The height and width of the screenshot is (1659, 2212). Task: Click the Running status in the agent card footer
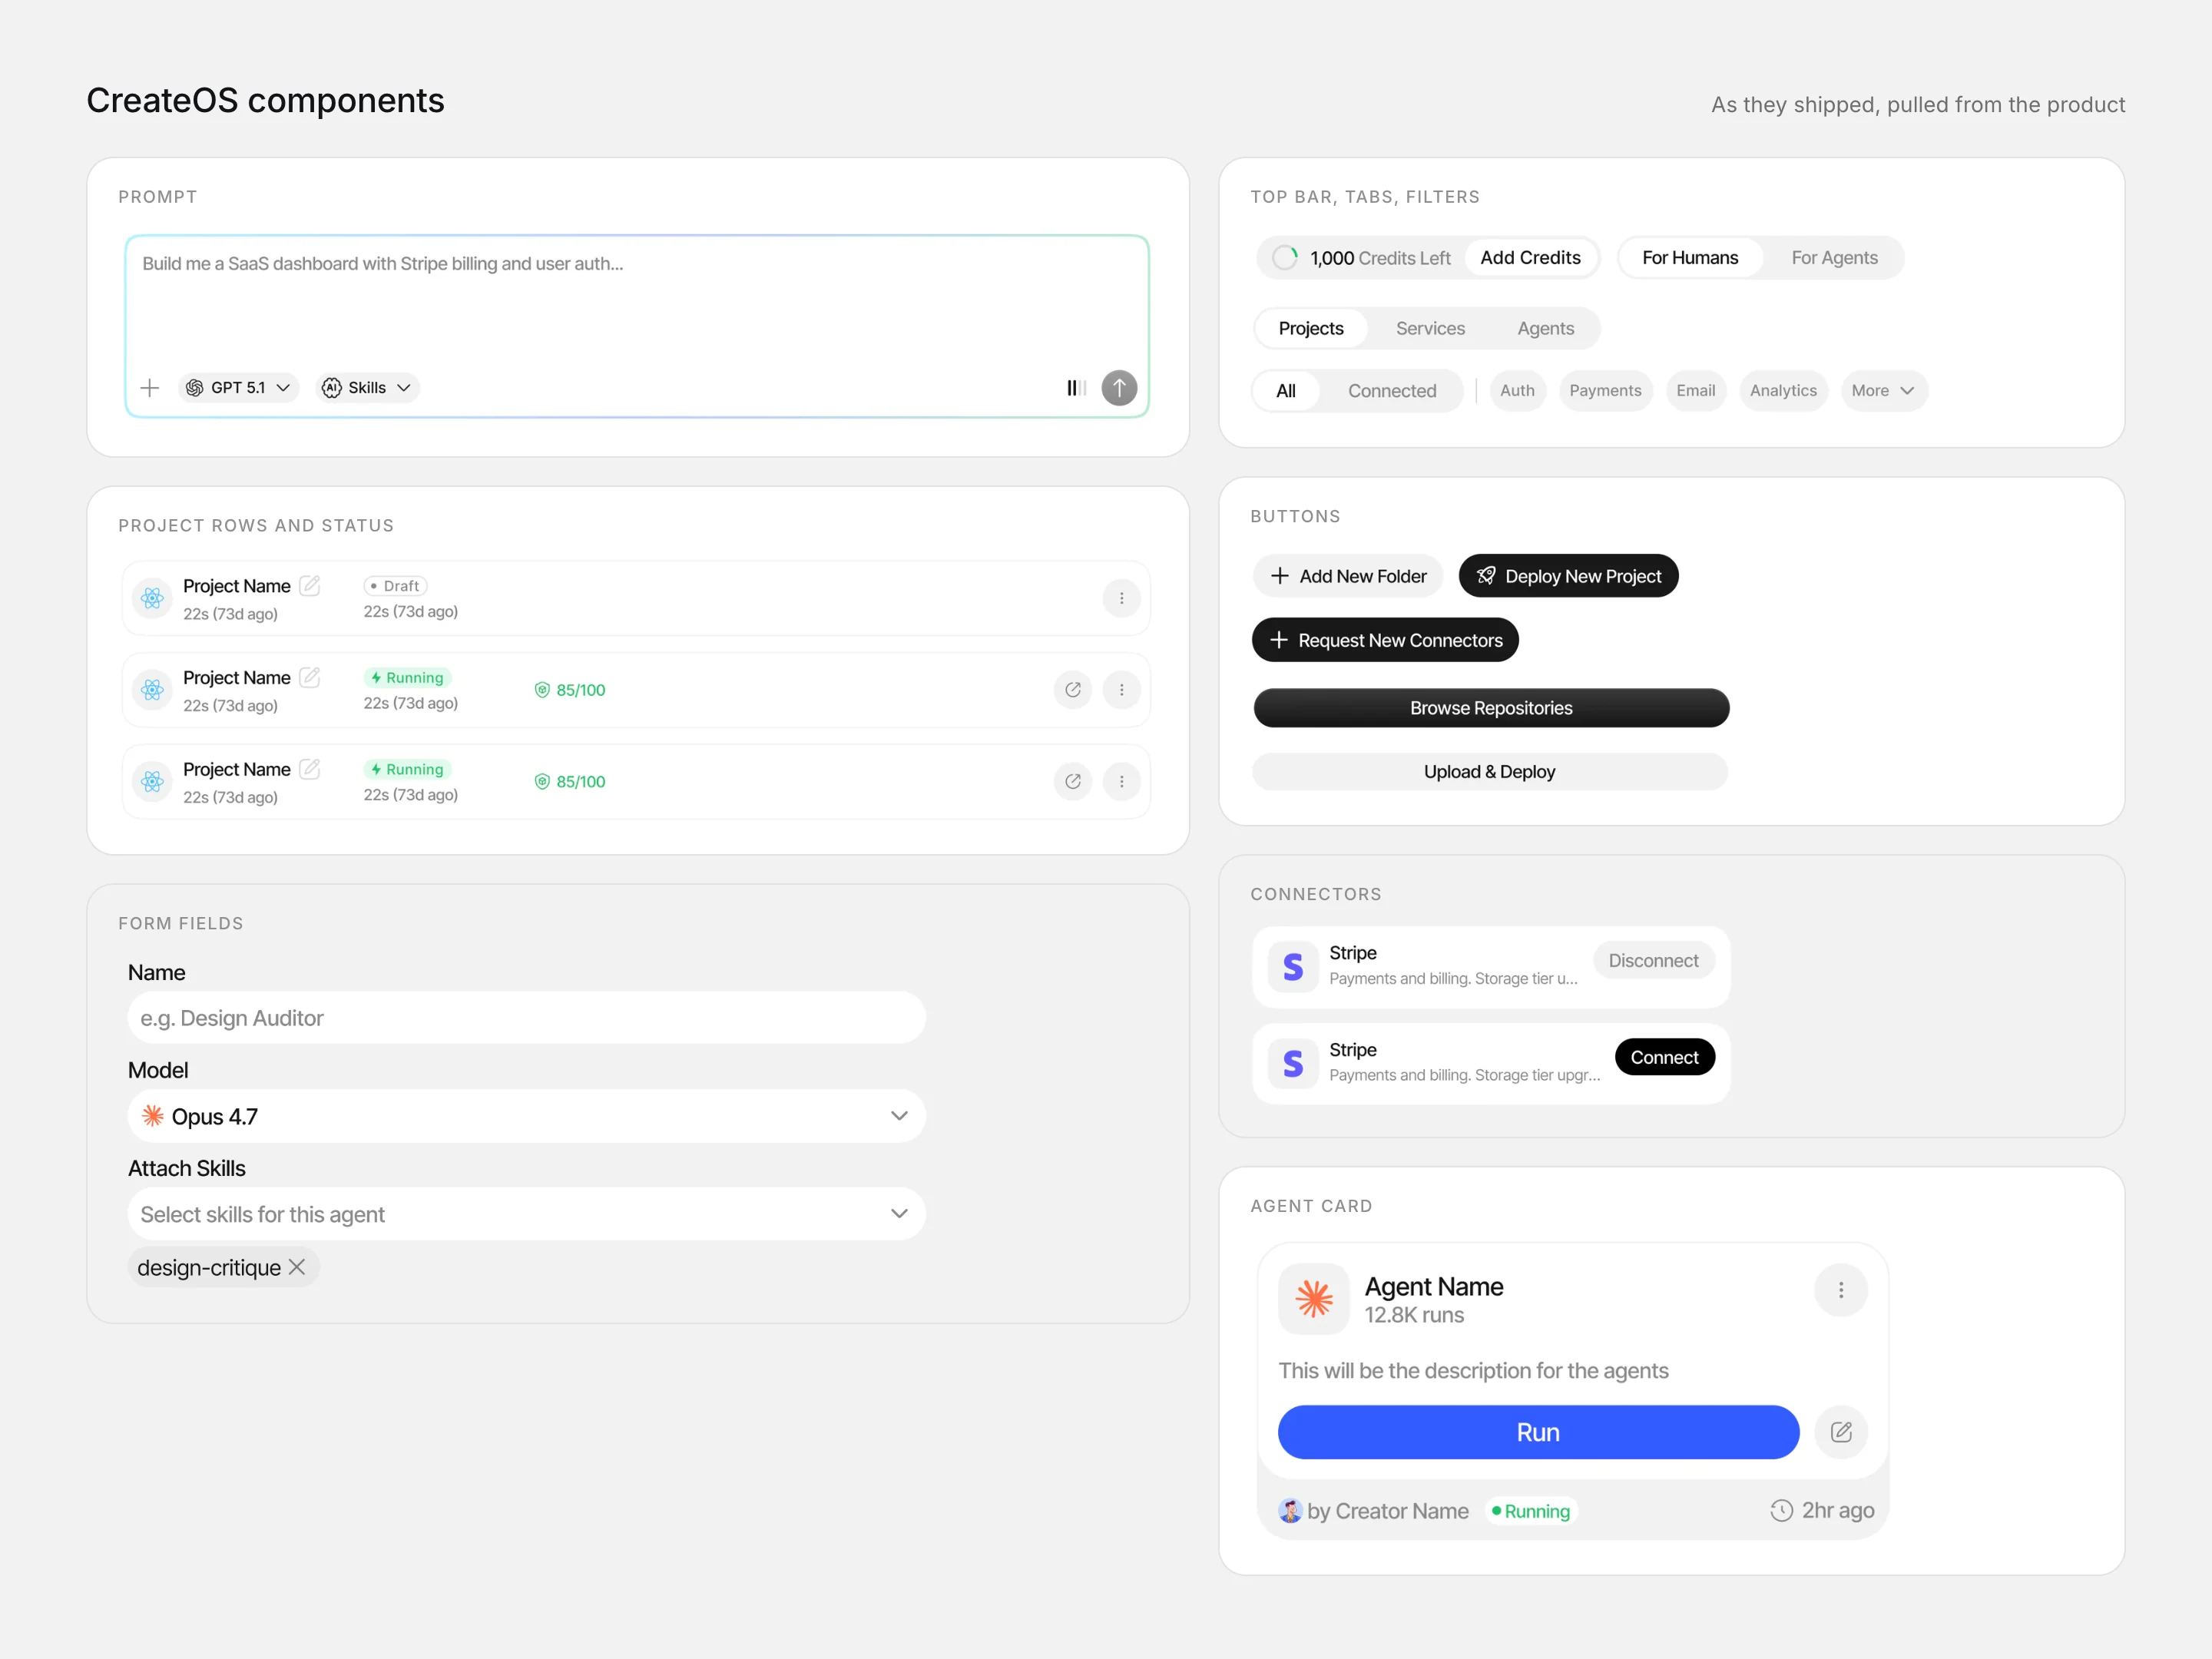click(x=1531, y=1511)
